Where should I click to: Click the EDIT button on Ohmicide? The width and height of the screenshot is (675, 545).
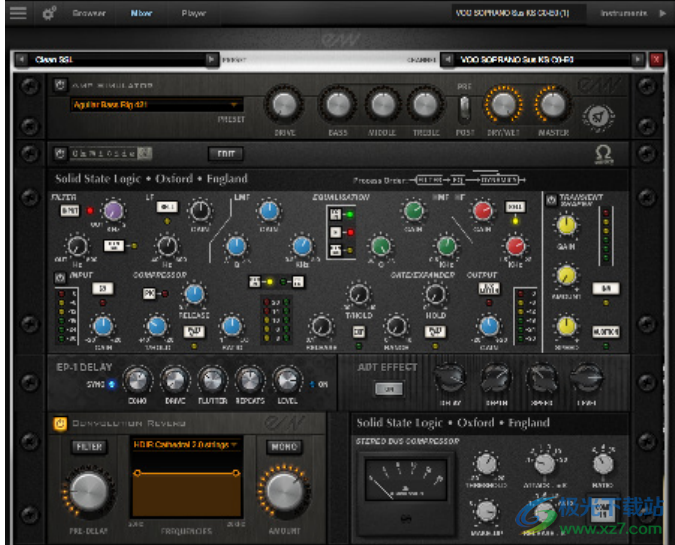click(x=226, y=154)
